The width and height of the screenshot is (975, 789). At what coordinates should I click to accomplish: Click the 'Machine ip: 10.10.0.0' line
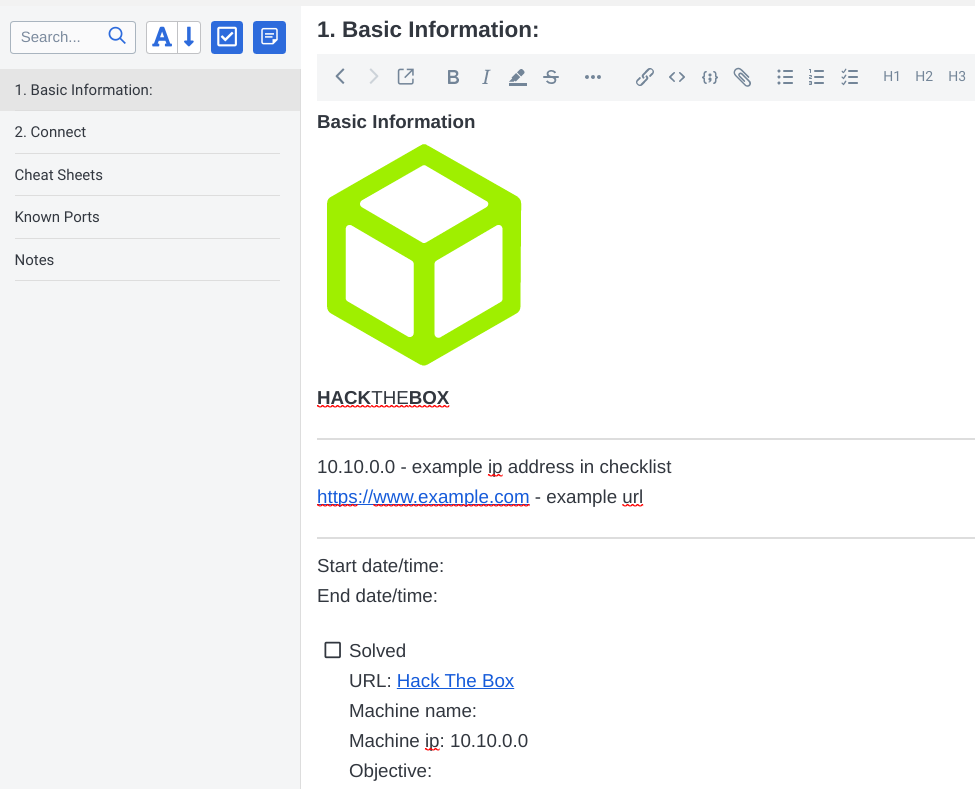pyautogui.click(x=438, y=741)
